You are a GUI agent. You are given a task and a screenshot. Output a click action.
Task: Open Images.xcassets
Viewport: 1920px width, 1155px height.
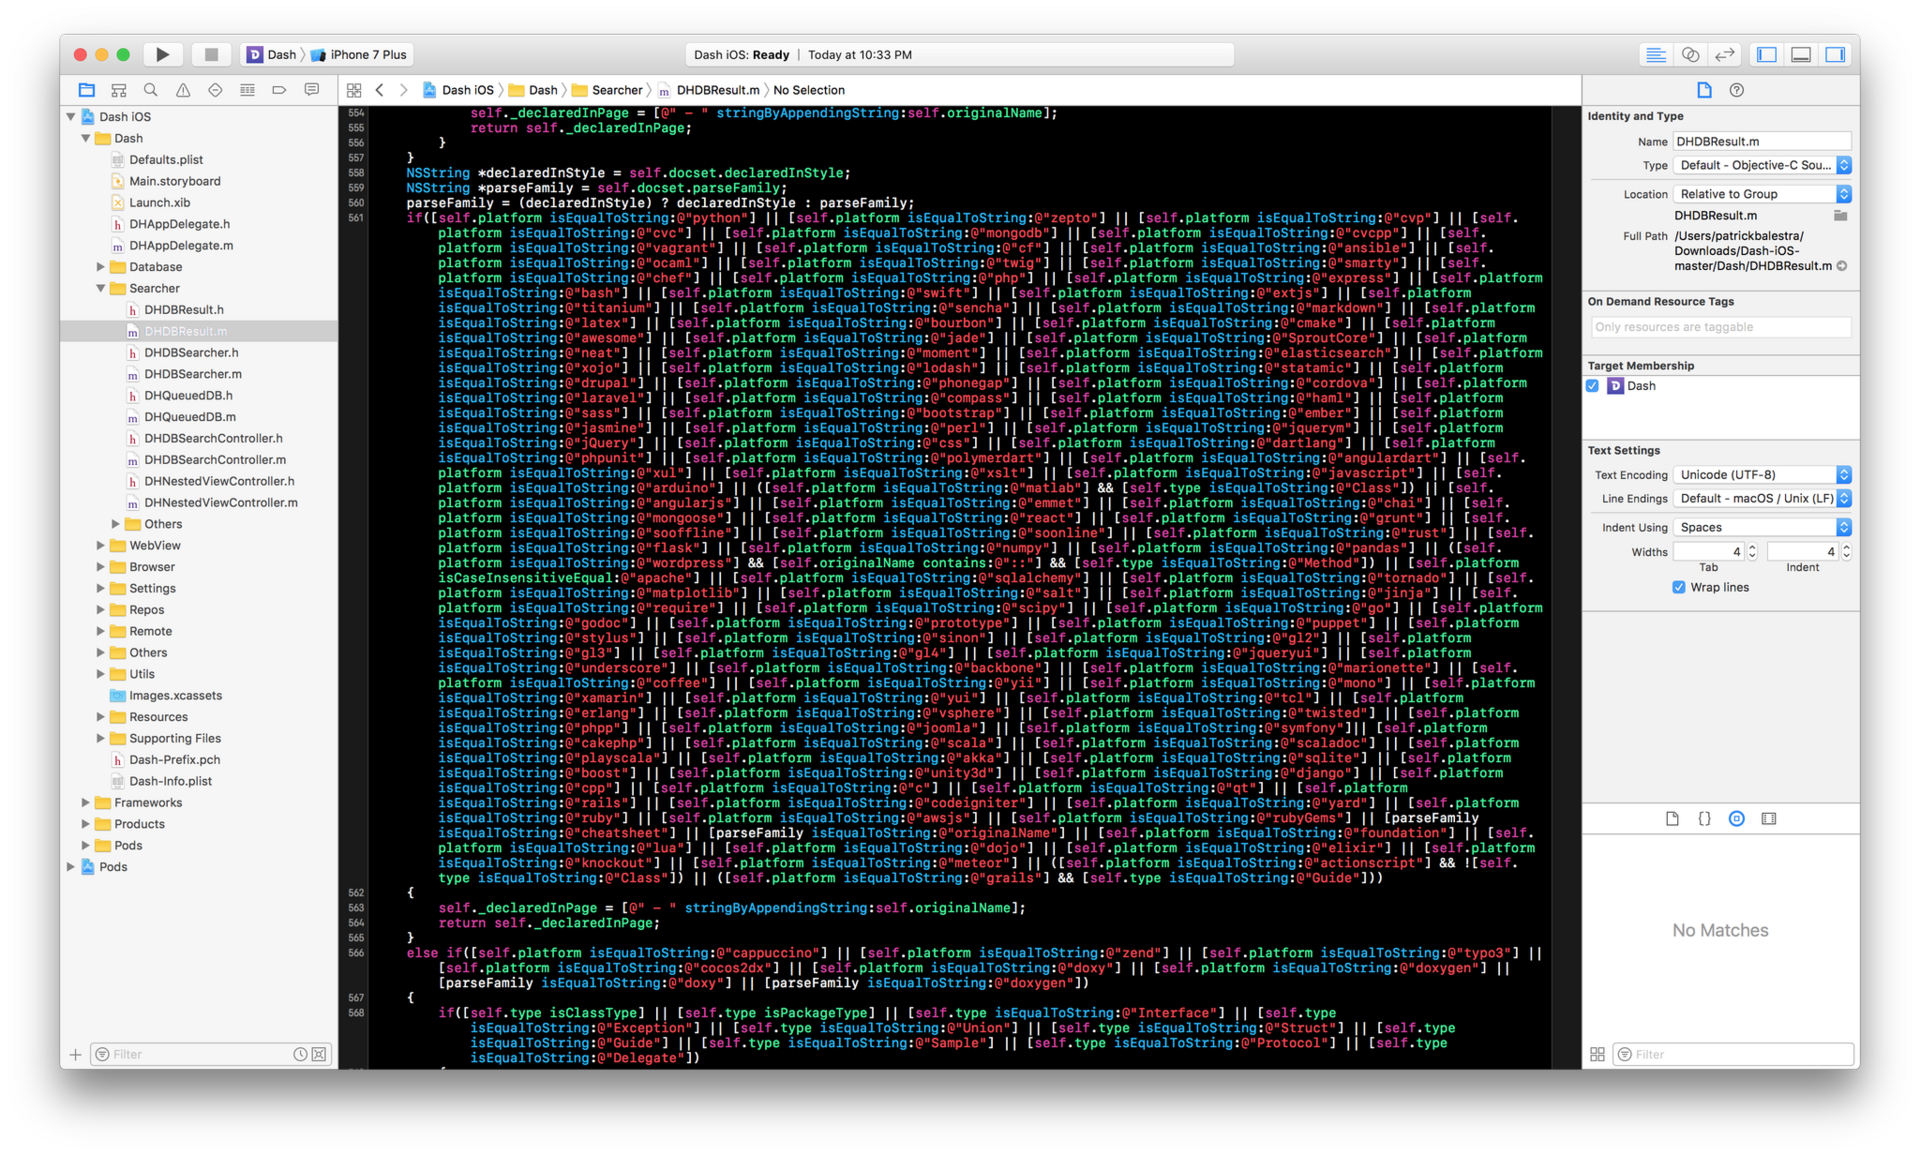[175, 696]
